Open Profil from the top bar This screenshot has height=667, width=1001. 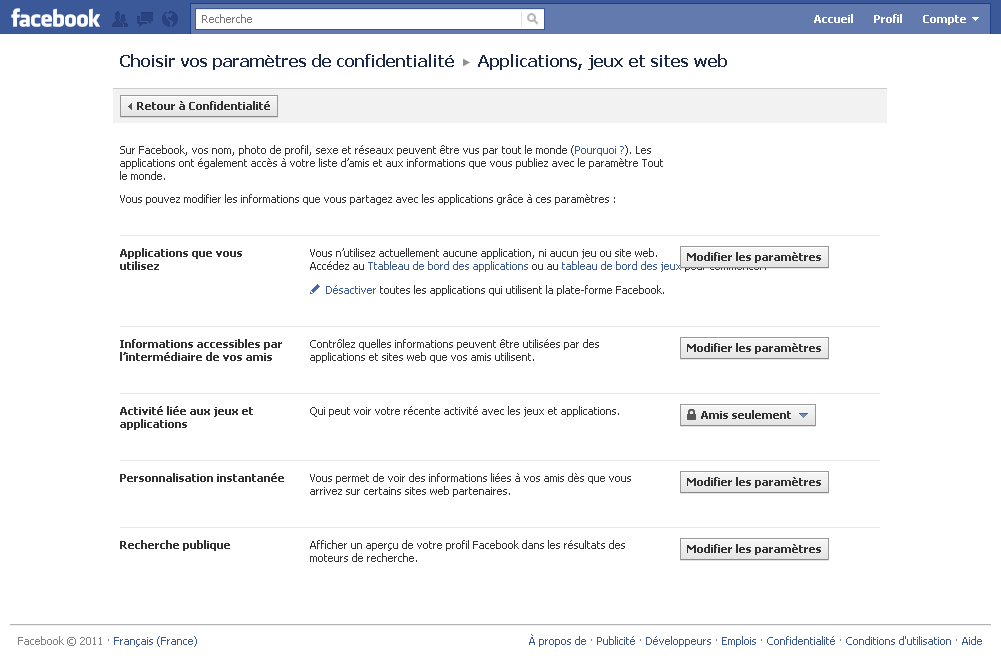(887, 19)
